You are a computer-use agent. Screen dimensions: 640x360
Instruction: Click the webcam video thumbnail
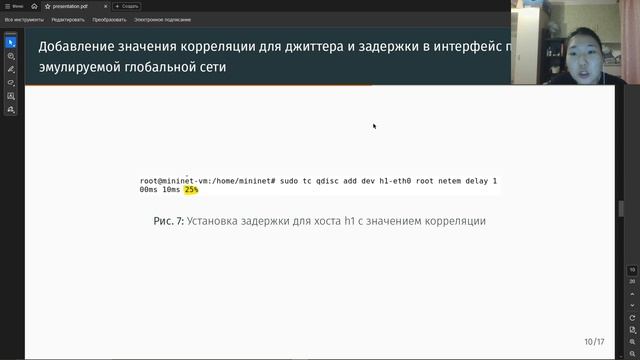pos(576,42)
